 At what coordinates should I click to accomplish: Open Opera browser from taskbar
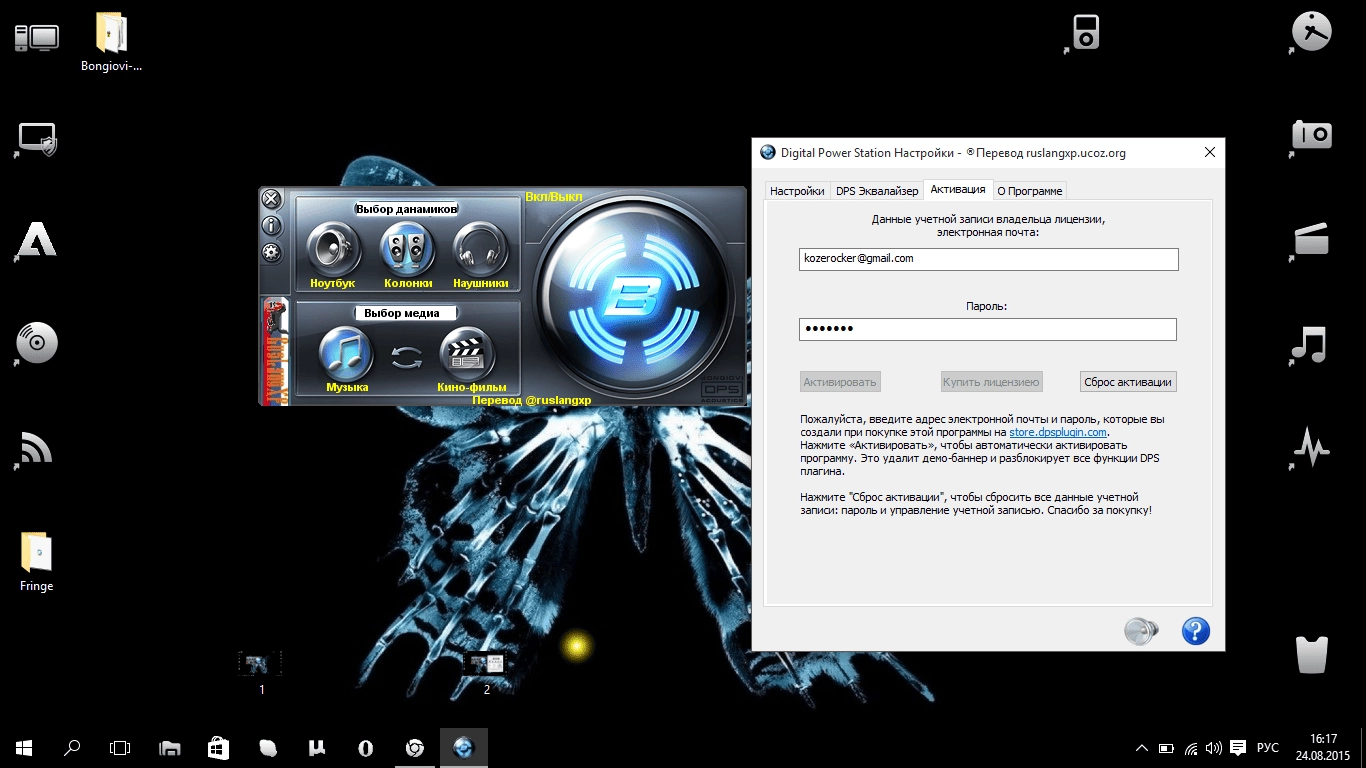[x=366, y=748]
